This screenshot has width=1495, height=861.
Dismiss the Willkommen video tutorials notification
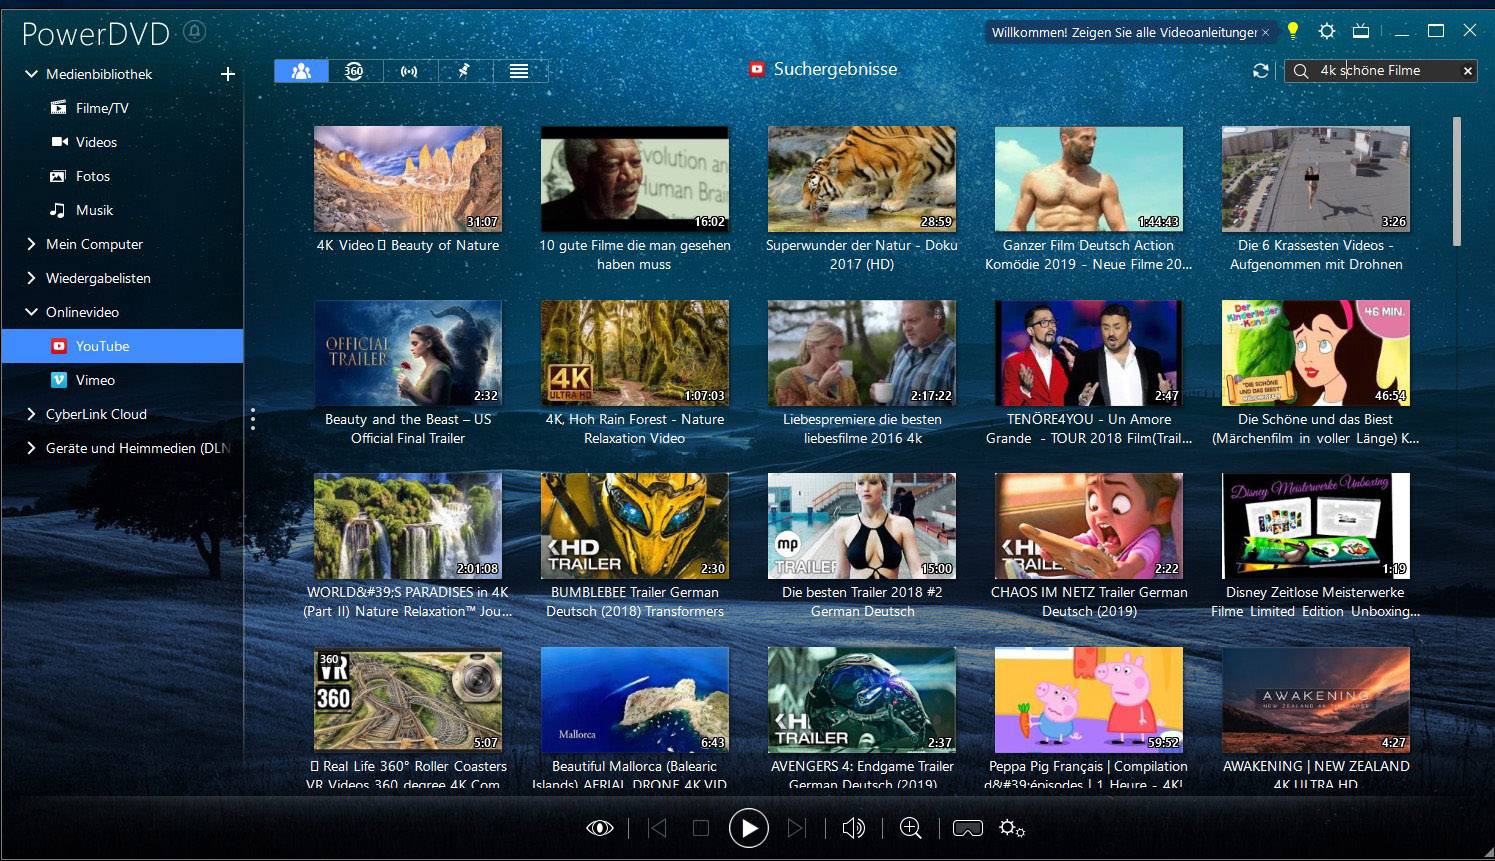coord(1266,31)
